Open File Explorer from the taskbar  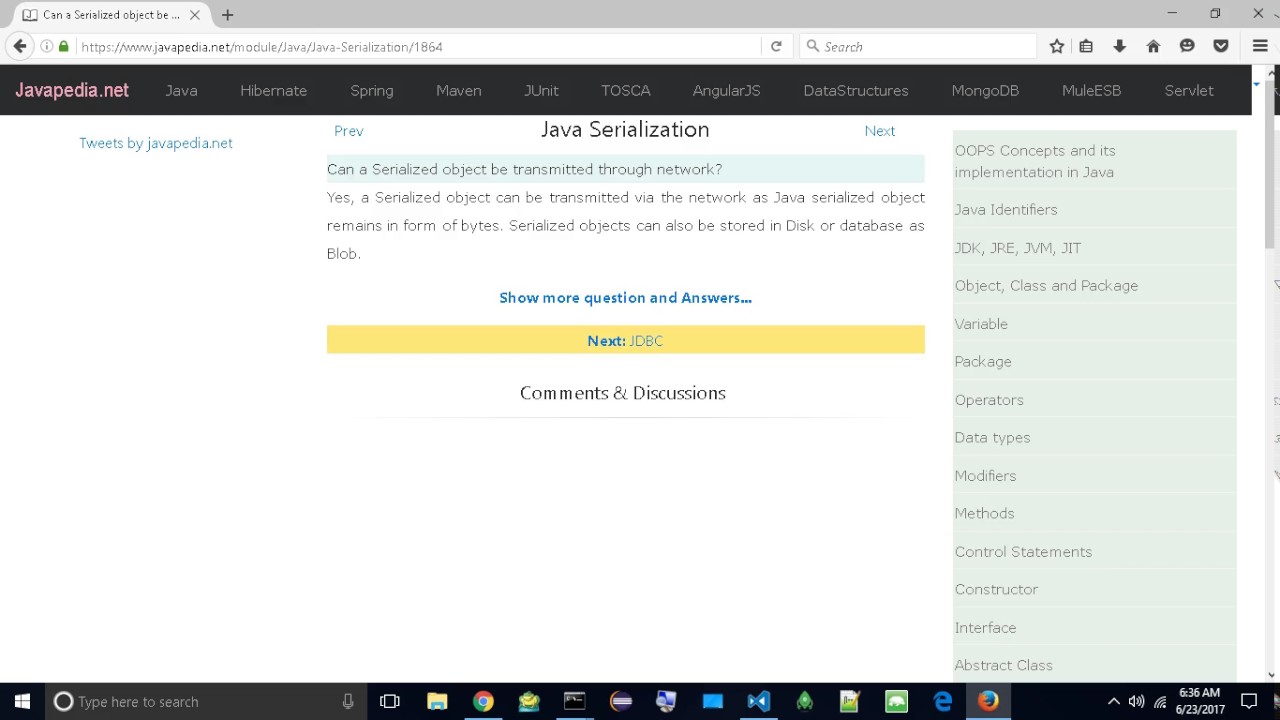(x=437, y=701)
